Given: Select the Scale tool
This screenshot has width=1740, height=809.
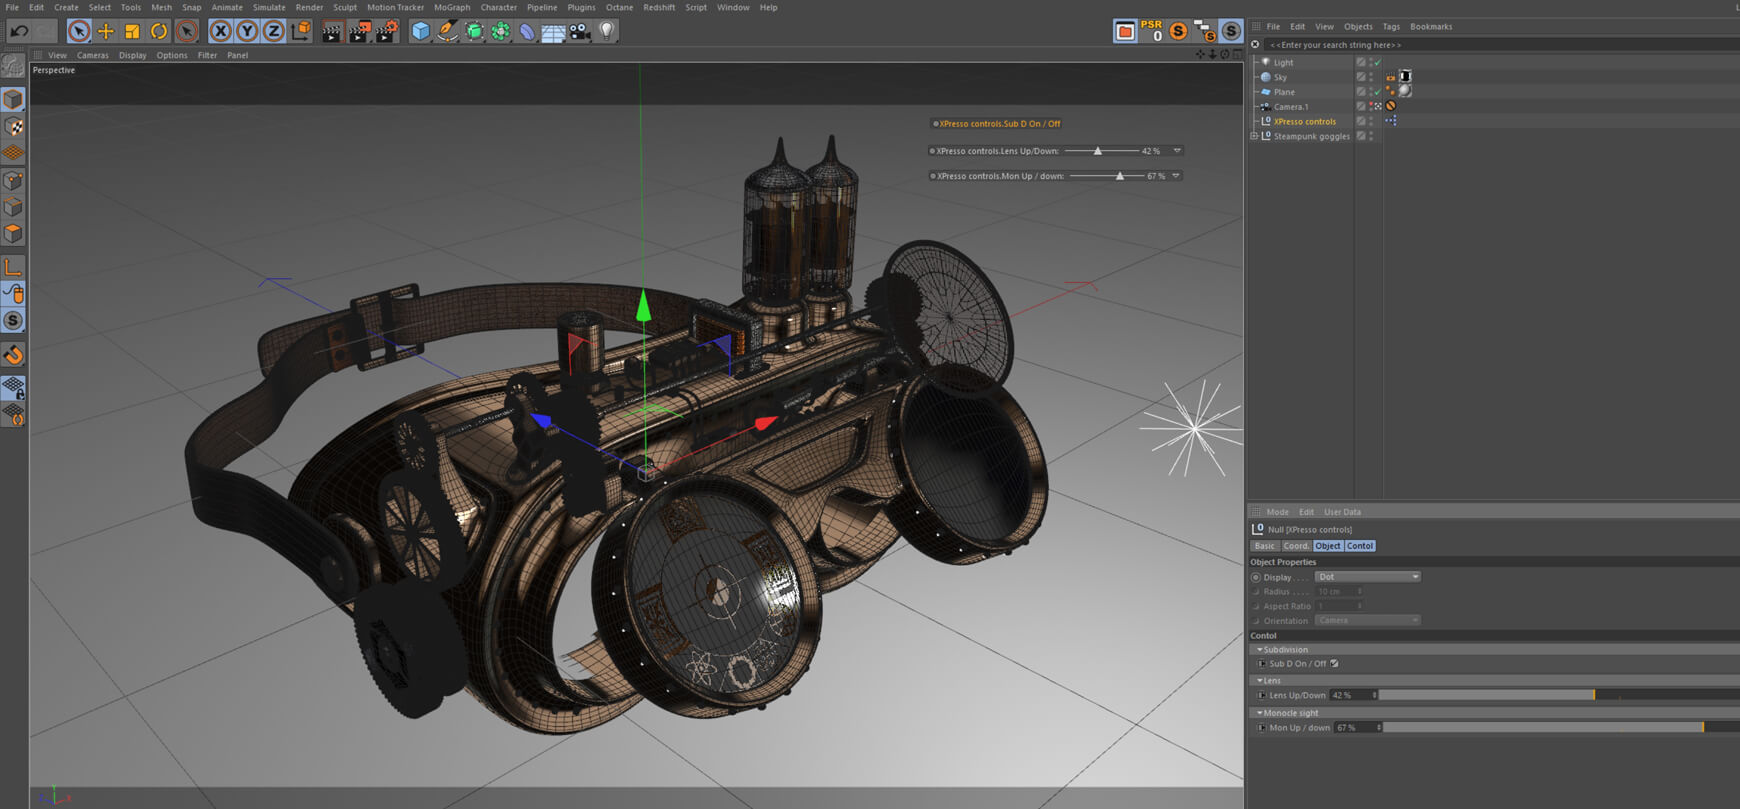Looking at the screenshot, I should (132, 31).
